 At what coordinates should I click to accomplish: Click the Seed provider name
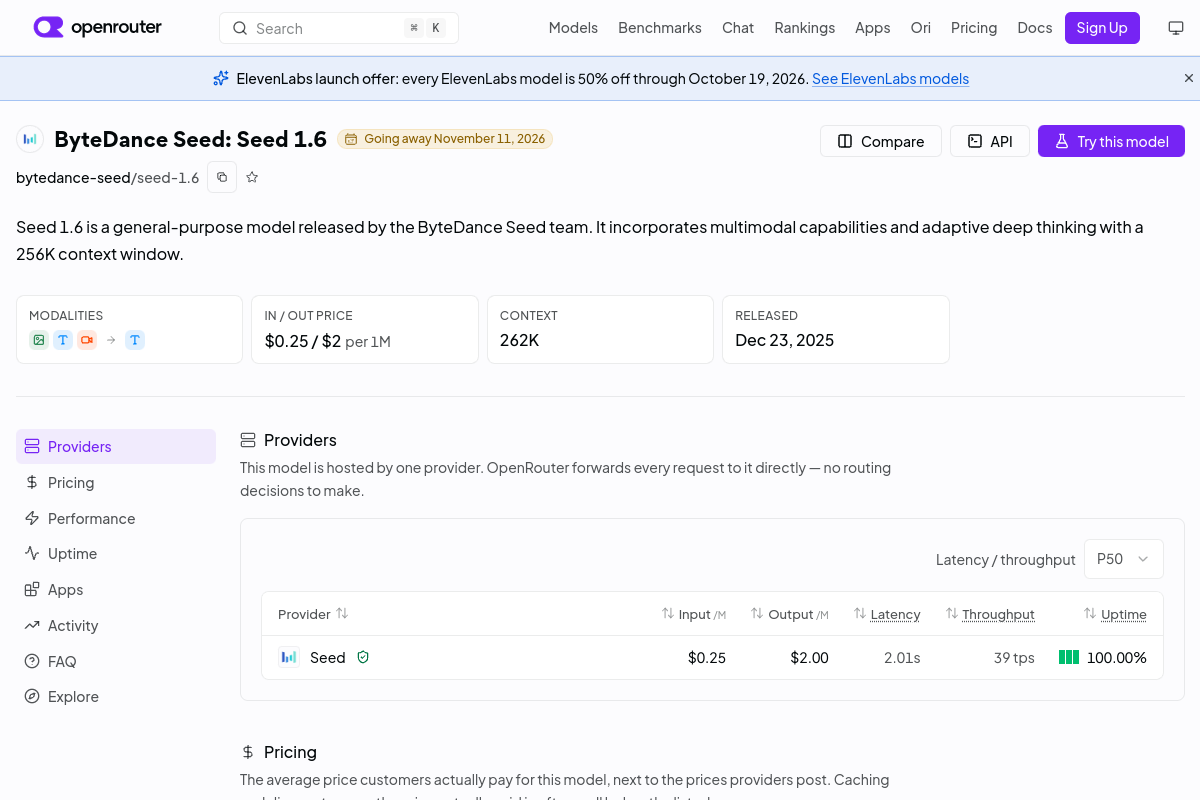coord(328,658)
